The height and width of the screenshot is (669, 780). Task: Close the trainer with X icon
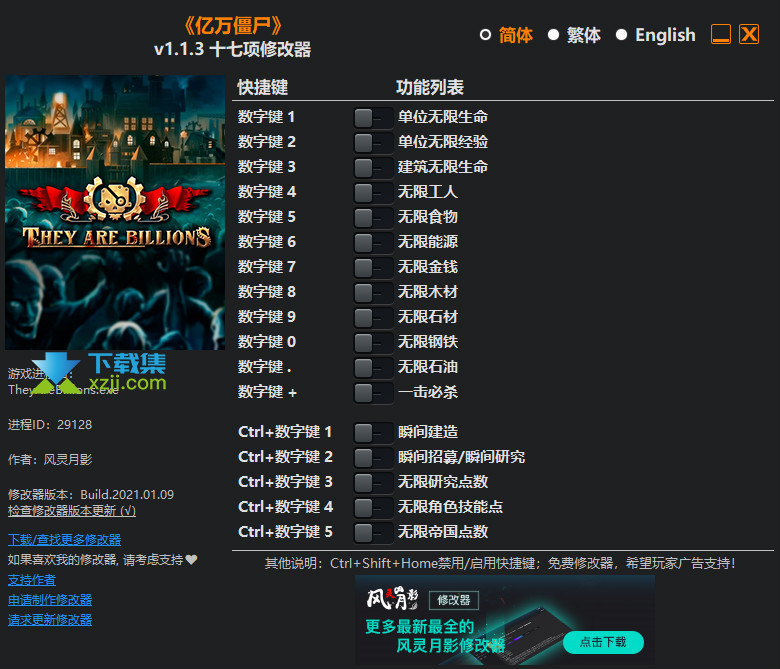(749, 34)
